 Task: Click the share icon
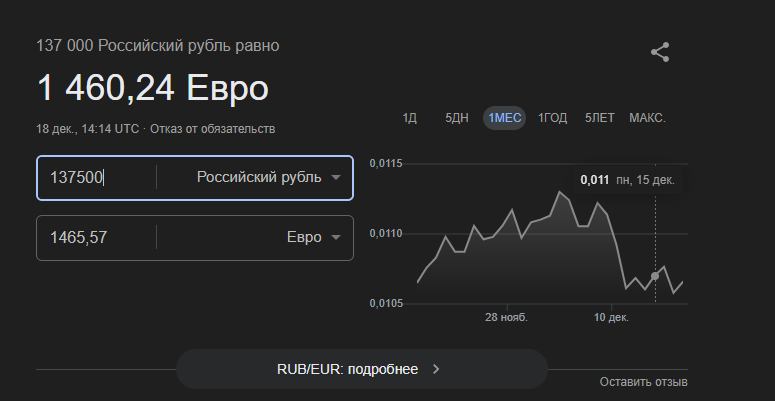point(660,53)
